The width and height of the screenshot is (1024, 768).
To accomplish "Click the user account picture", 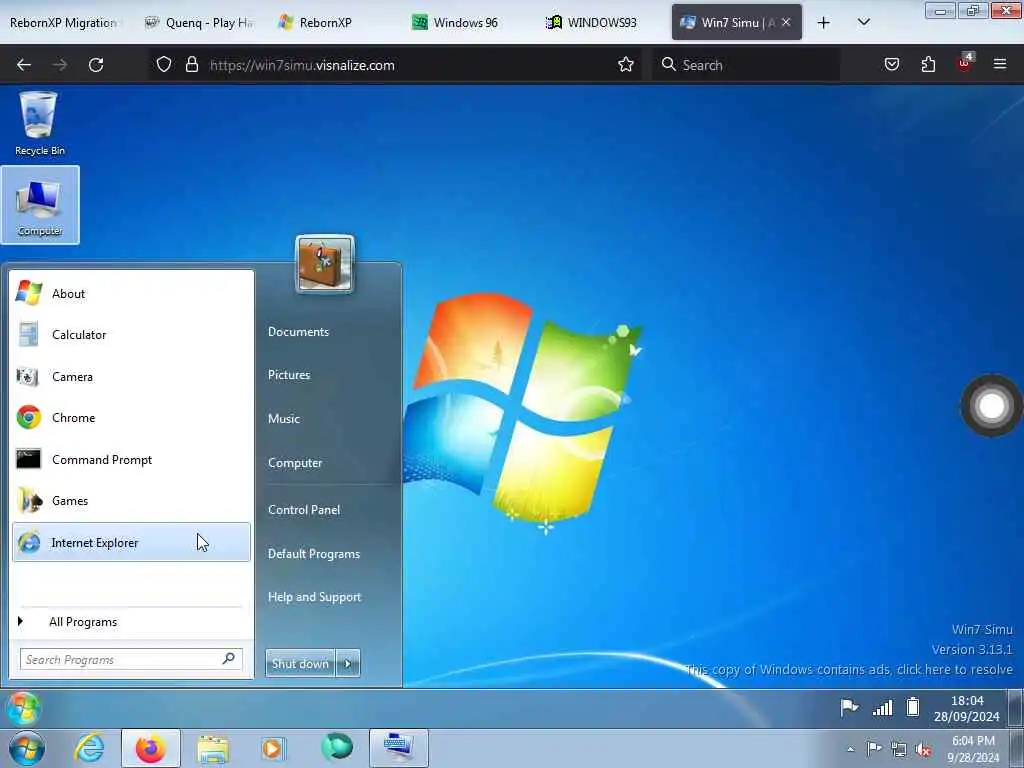I will (x=325, y=263).
